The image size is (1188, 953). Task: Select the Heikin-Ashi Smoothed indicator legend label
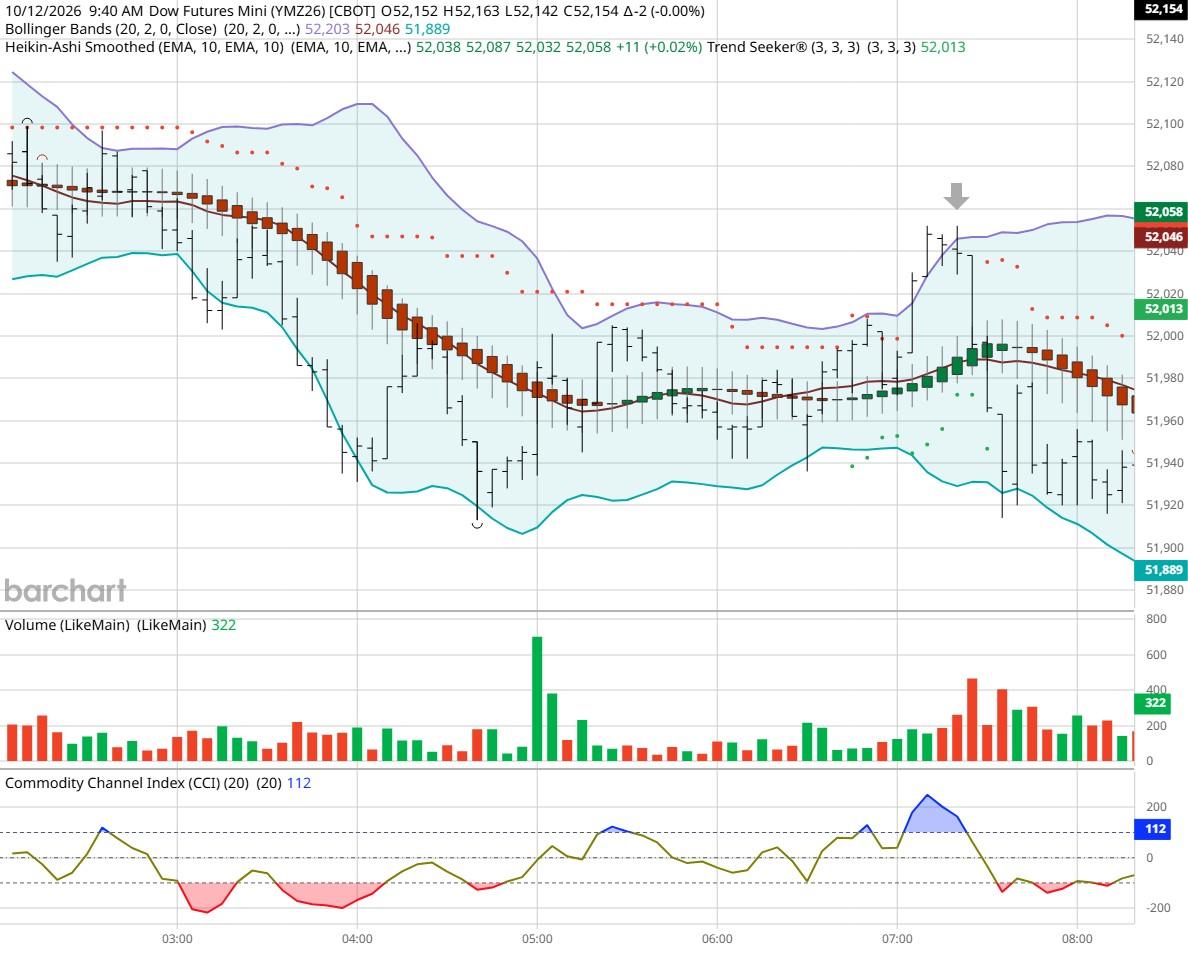145,47
